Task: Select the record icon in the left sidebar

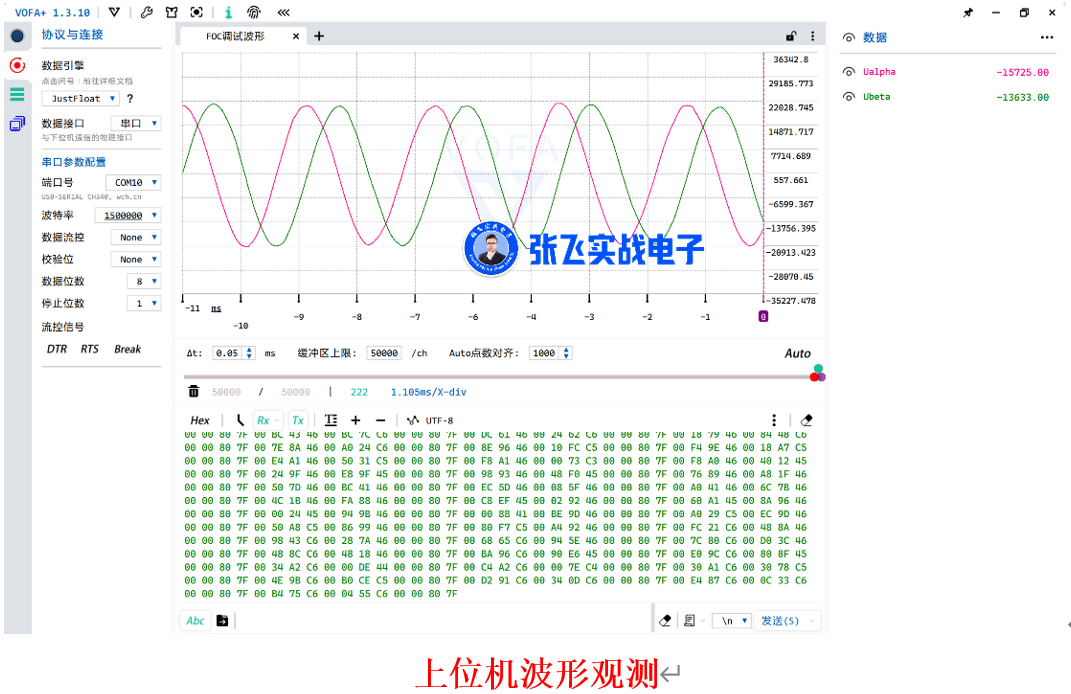Action: pos(16,65)
